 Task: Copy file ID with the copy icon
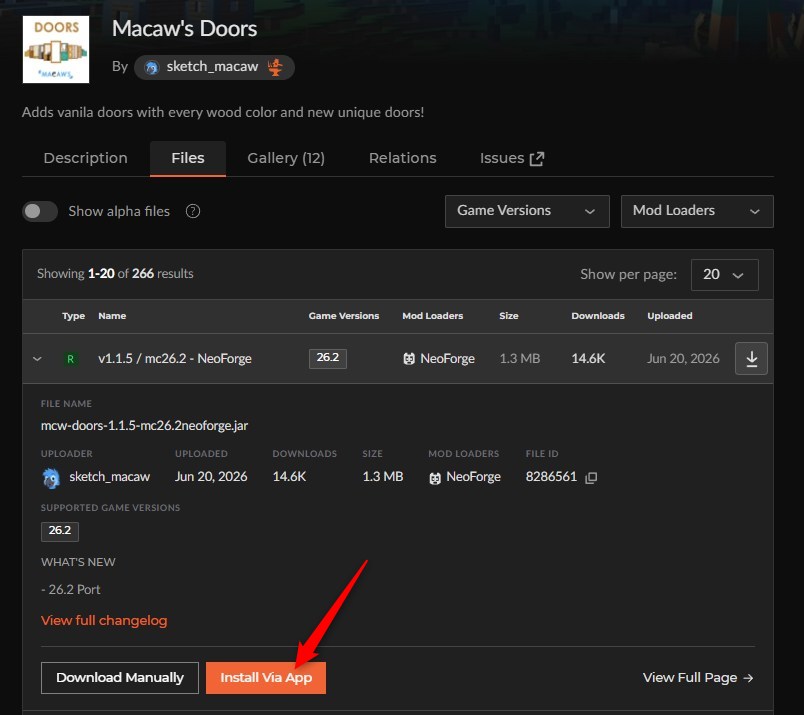pos(591,478)
